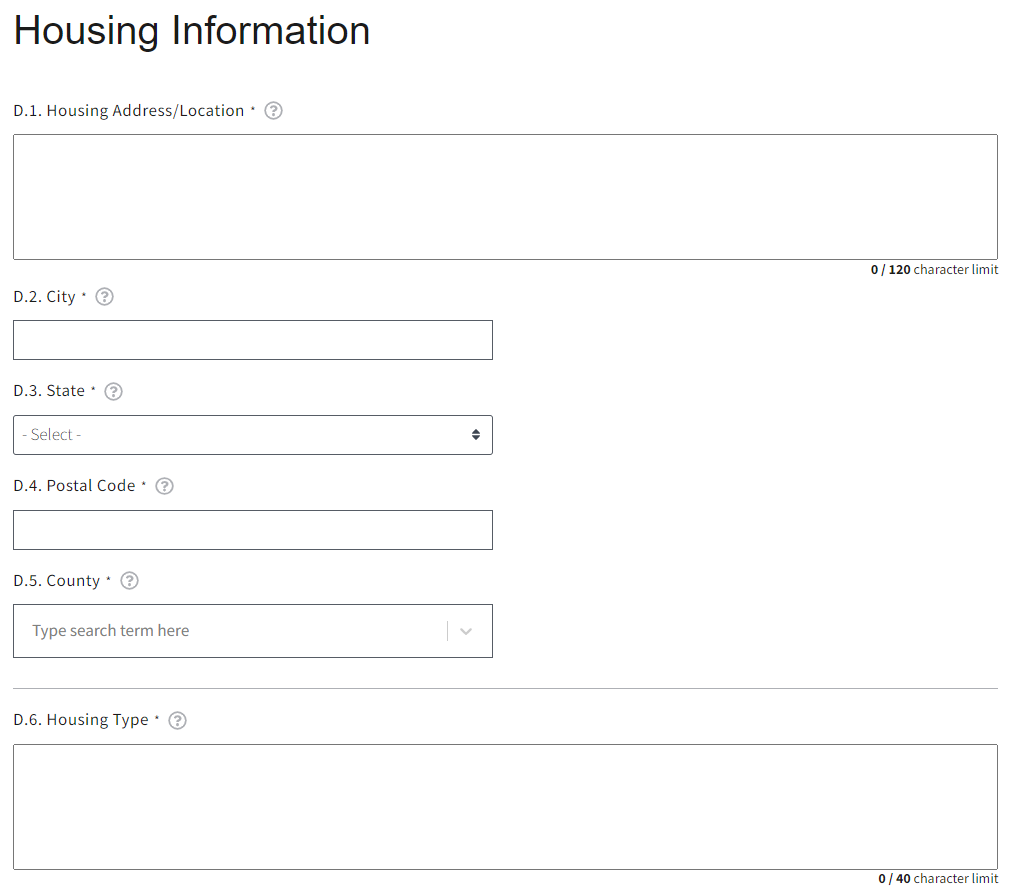The width and height of the screenshot is (1018, 890).
Task: Click the D.2. City label text
Action: (44, 297)
